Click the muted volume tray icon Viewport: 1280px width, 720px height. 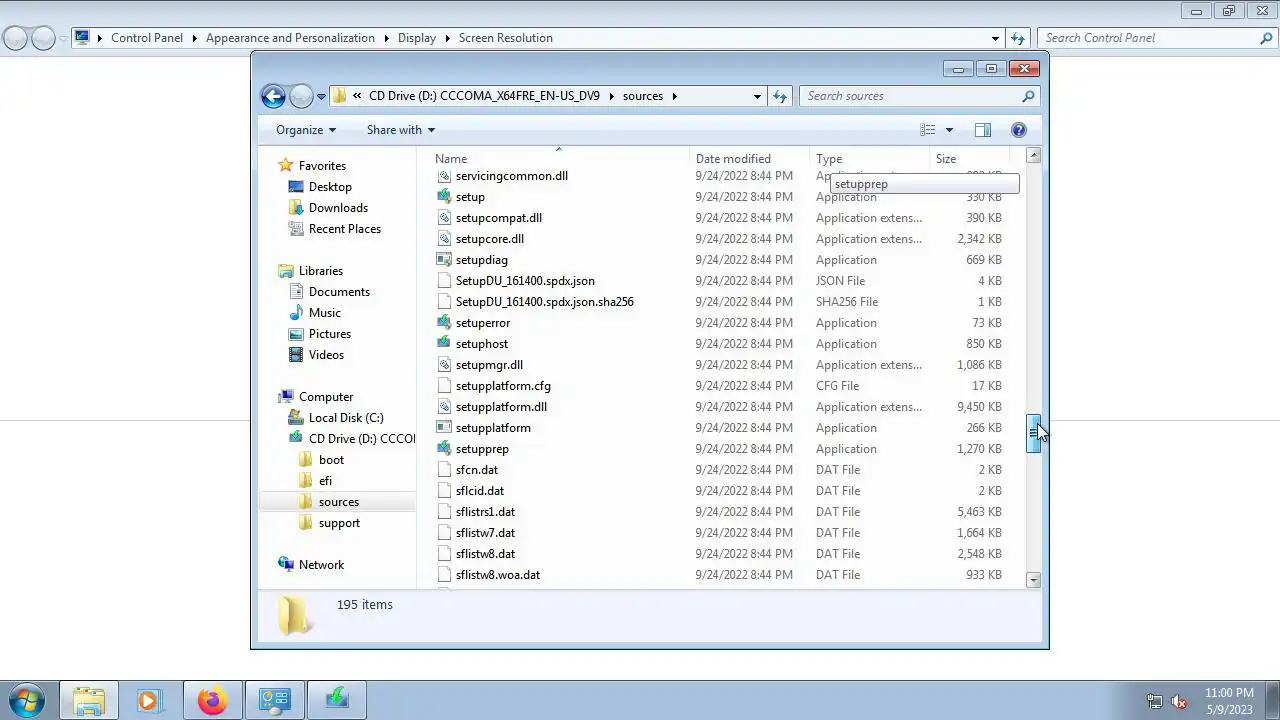[x=1179, y=701]
